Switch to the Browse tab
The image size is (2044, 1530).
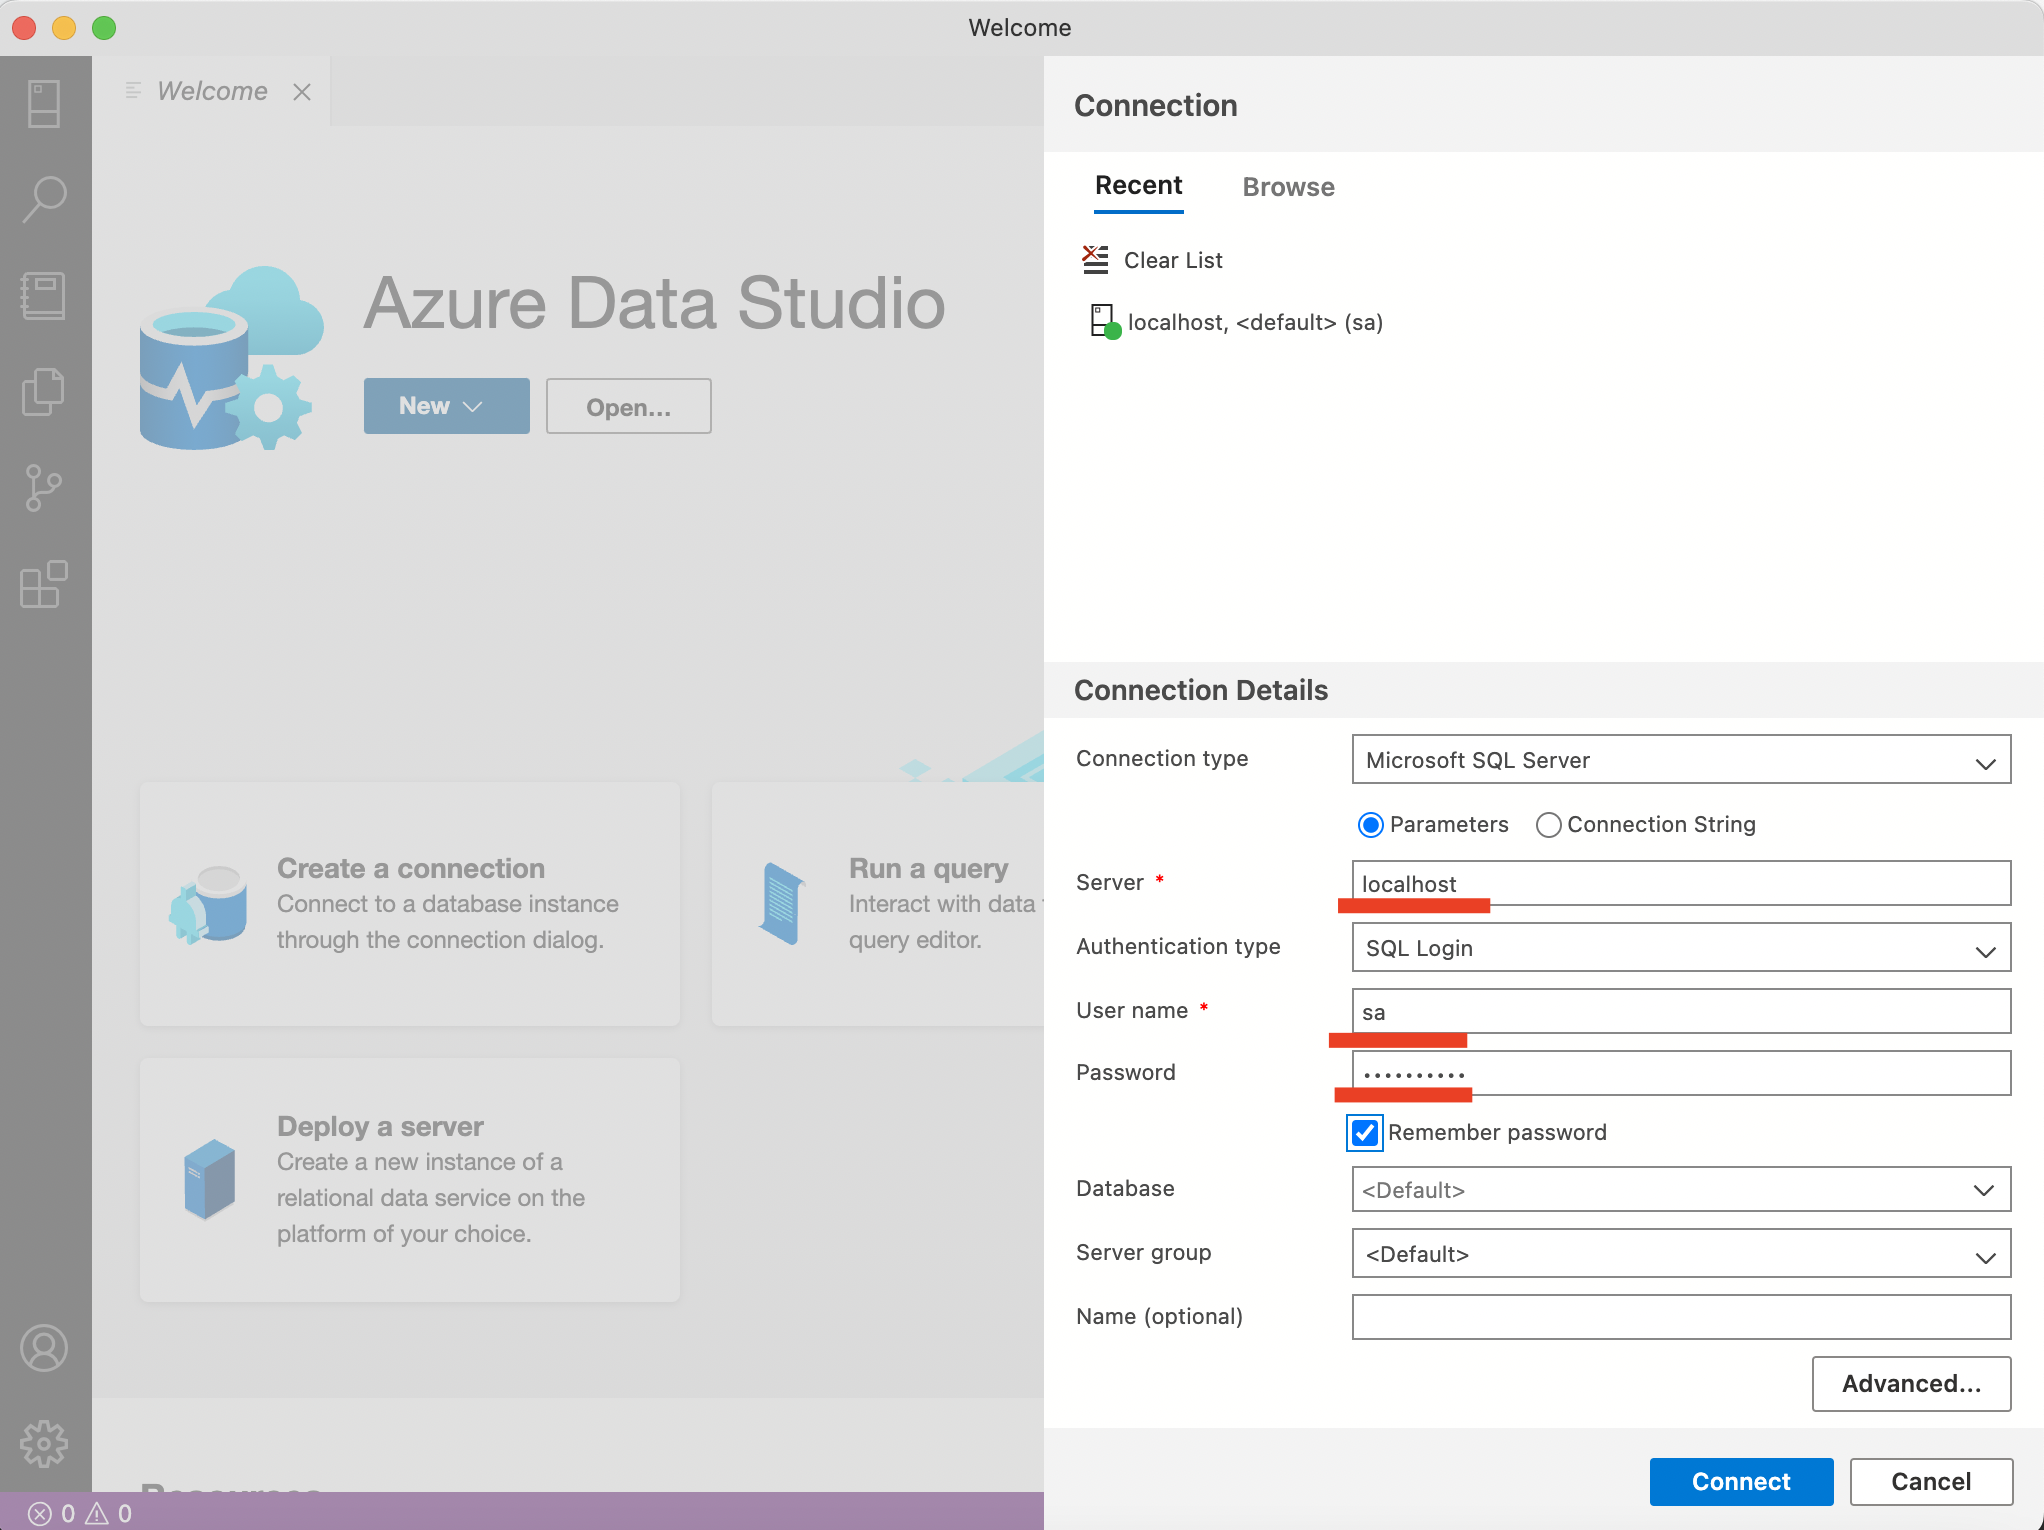click(x=1288, y=187)
